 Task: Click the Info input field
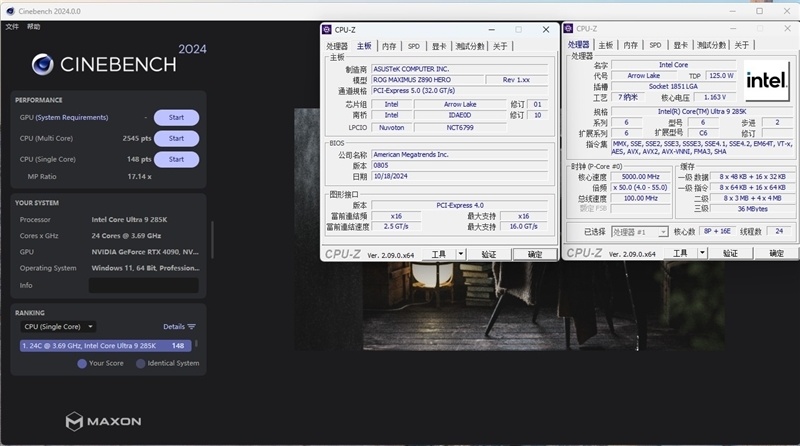click(x=144, y=285)
